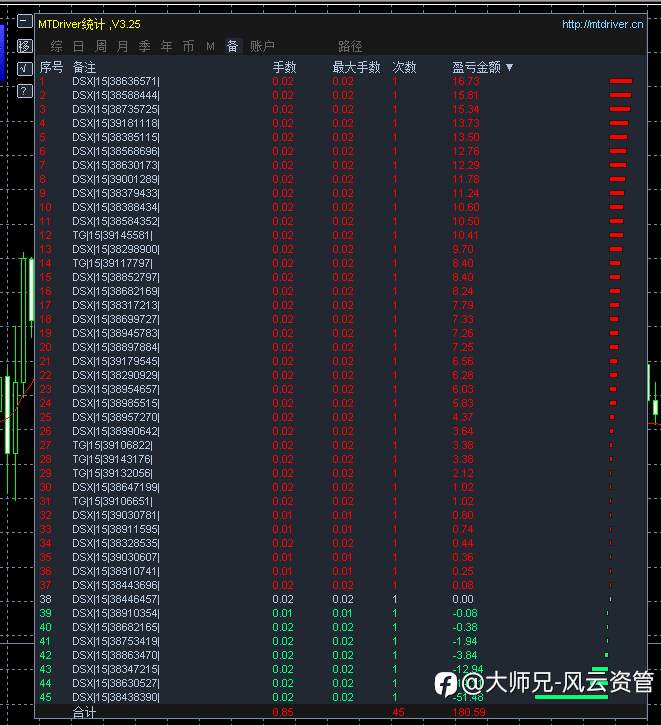The height and width of the screenshot is (725, 661).
Task: Select row TG|15|39117797|
Action: point(341,263)
